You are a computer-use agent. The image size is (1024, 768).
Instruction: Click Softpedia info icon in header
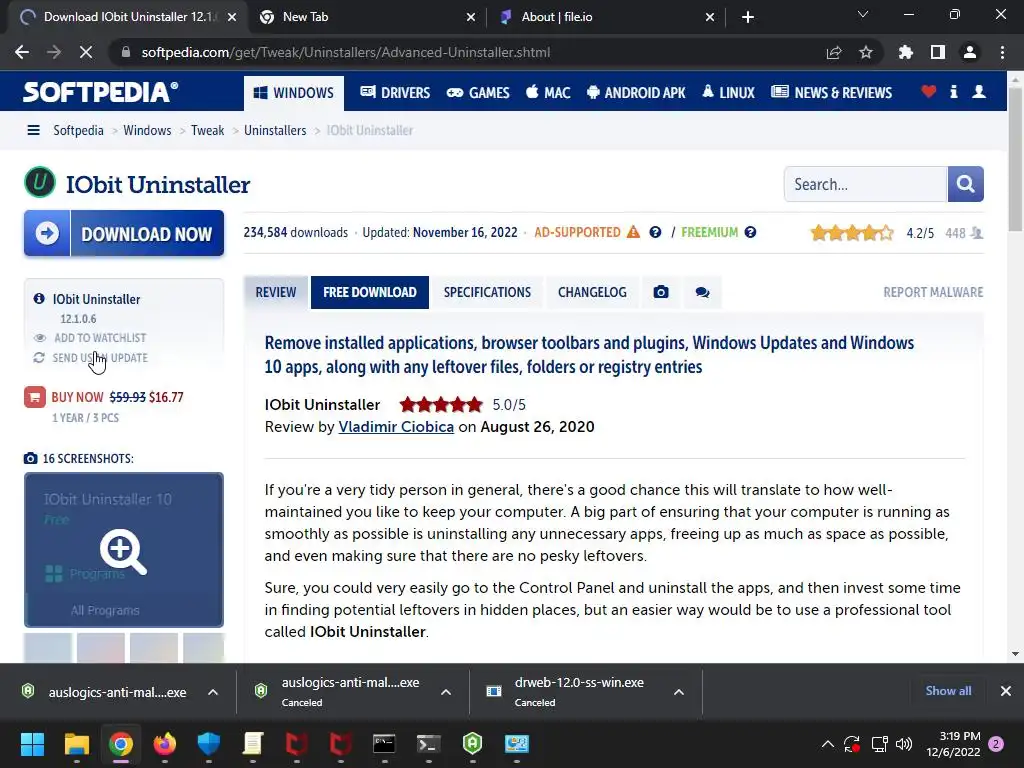coord(953,91)
